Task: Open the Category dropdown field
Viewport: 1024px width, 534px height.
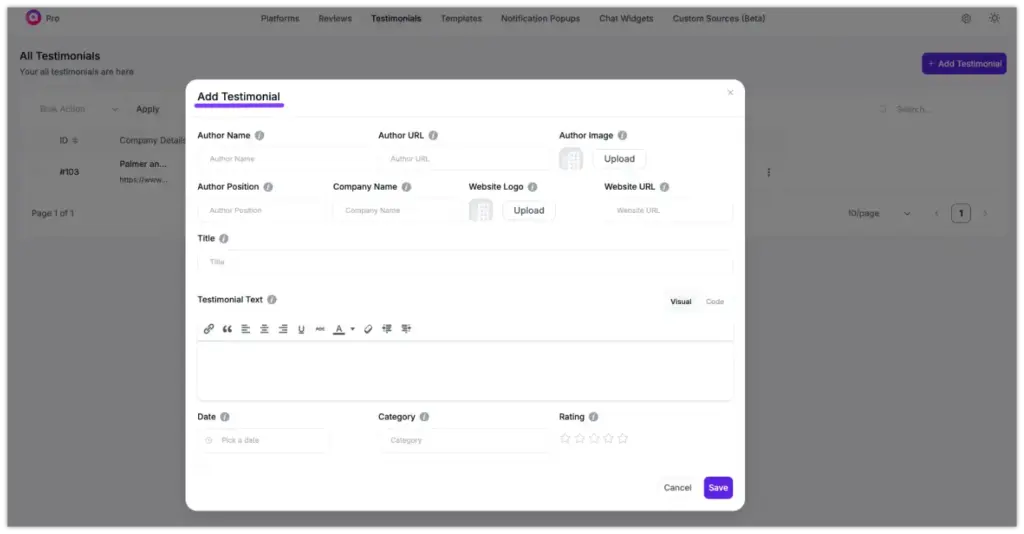Action: point(464,441)
